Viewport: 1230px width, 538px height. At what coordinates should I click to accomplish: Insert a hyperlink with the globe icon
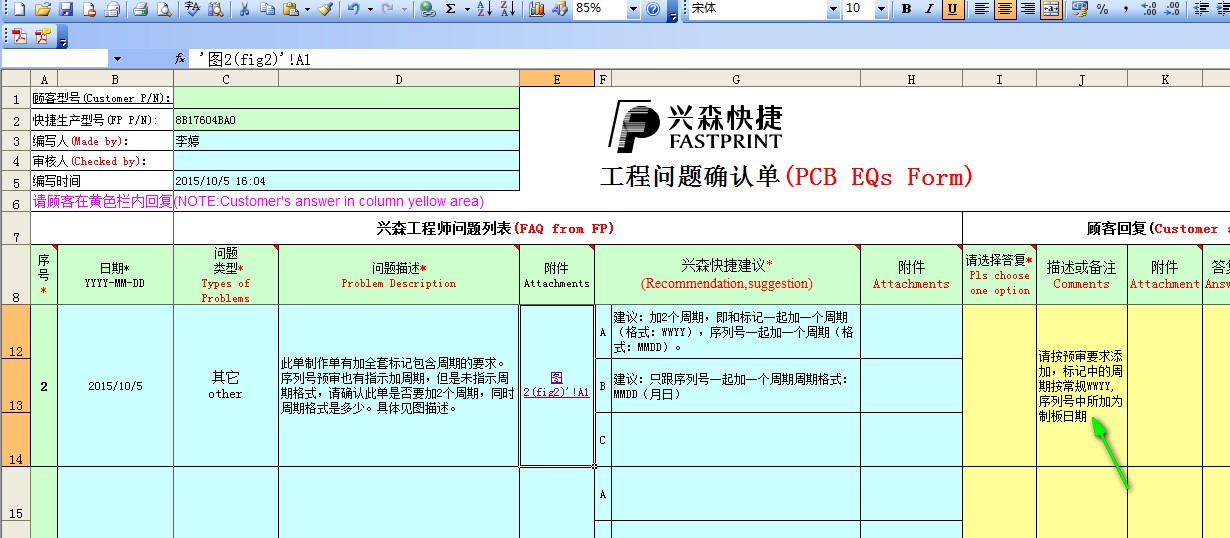click(x=428, y=9)
